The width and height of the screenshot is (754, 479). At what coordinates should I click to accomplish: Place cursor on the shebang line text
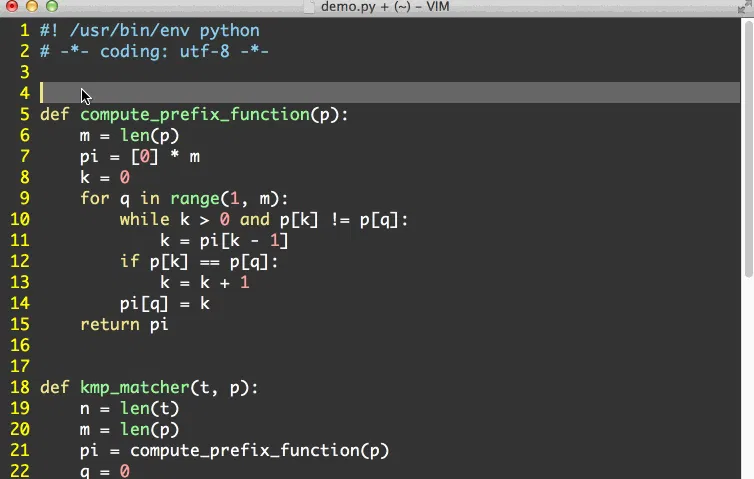(x=150, y=30)
